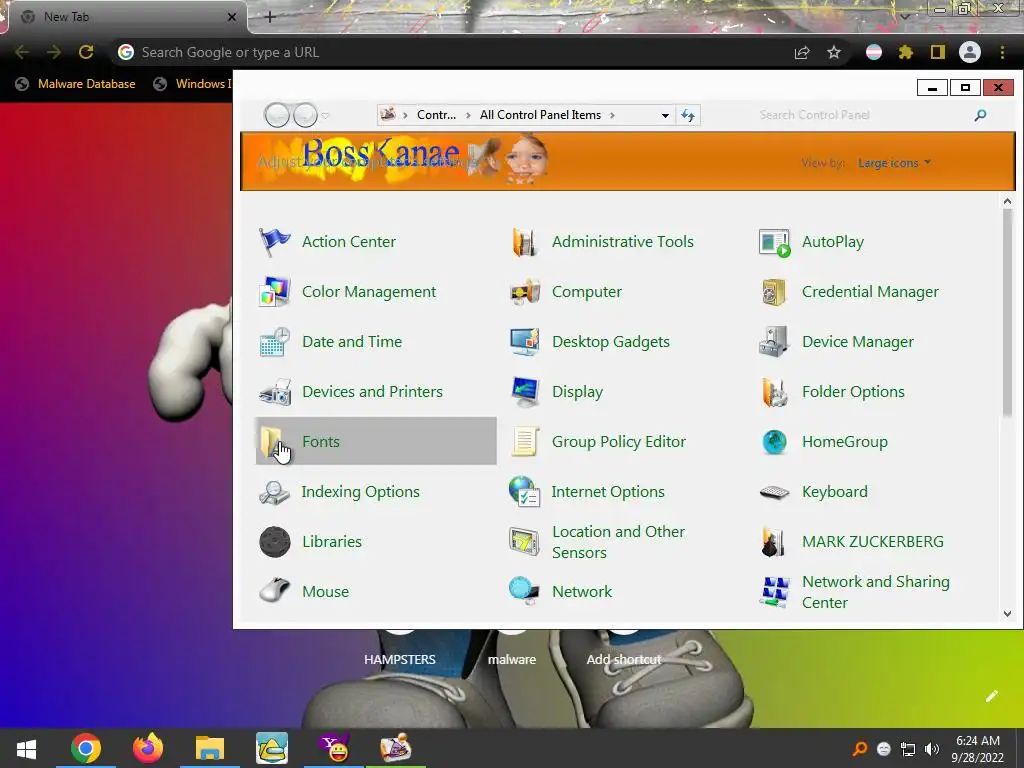Click the Chrome share page icon

click(802, 52)
